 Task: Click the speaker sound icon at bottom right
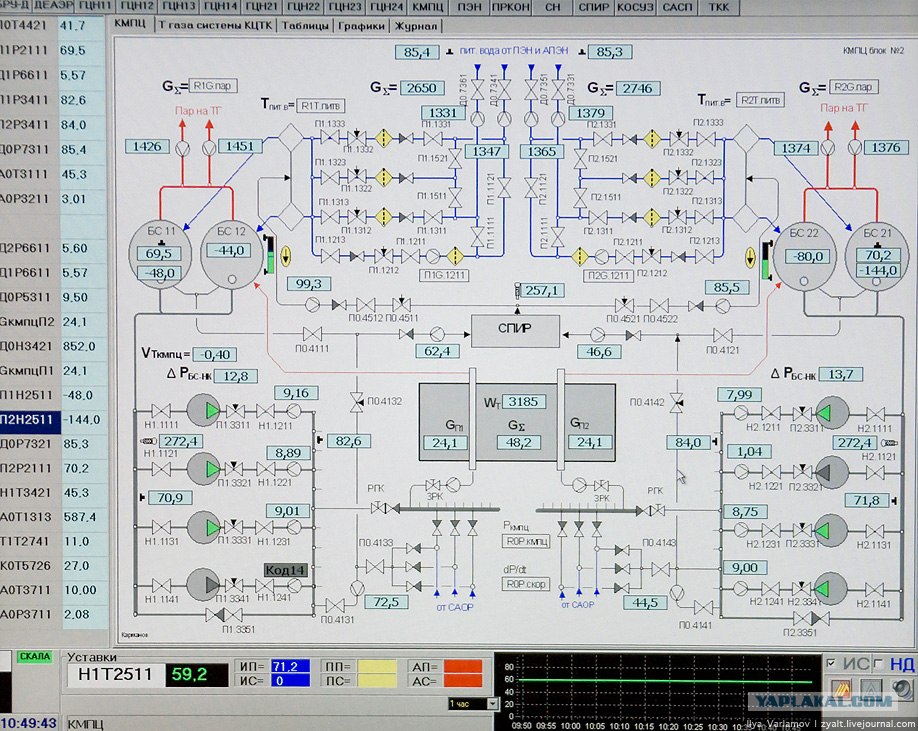coord(902,689)
